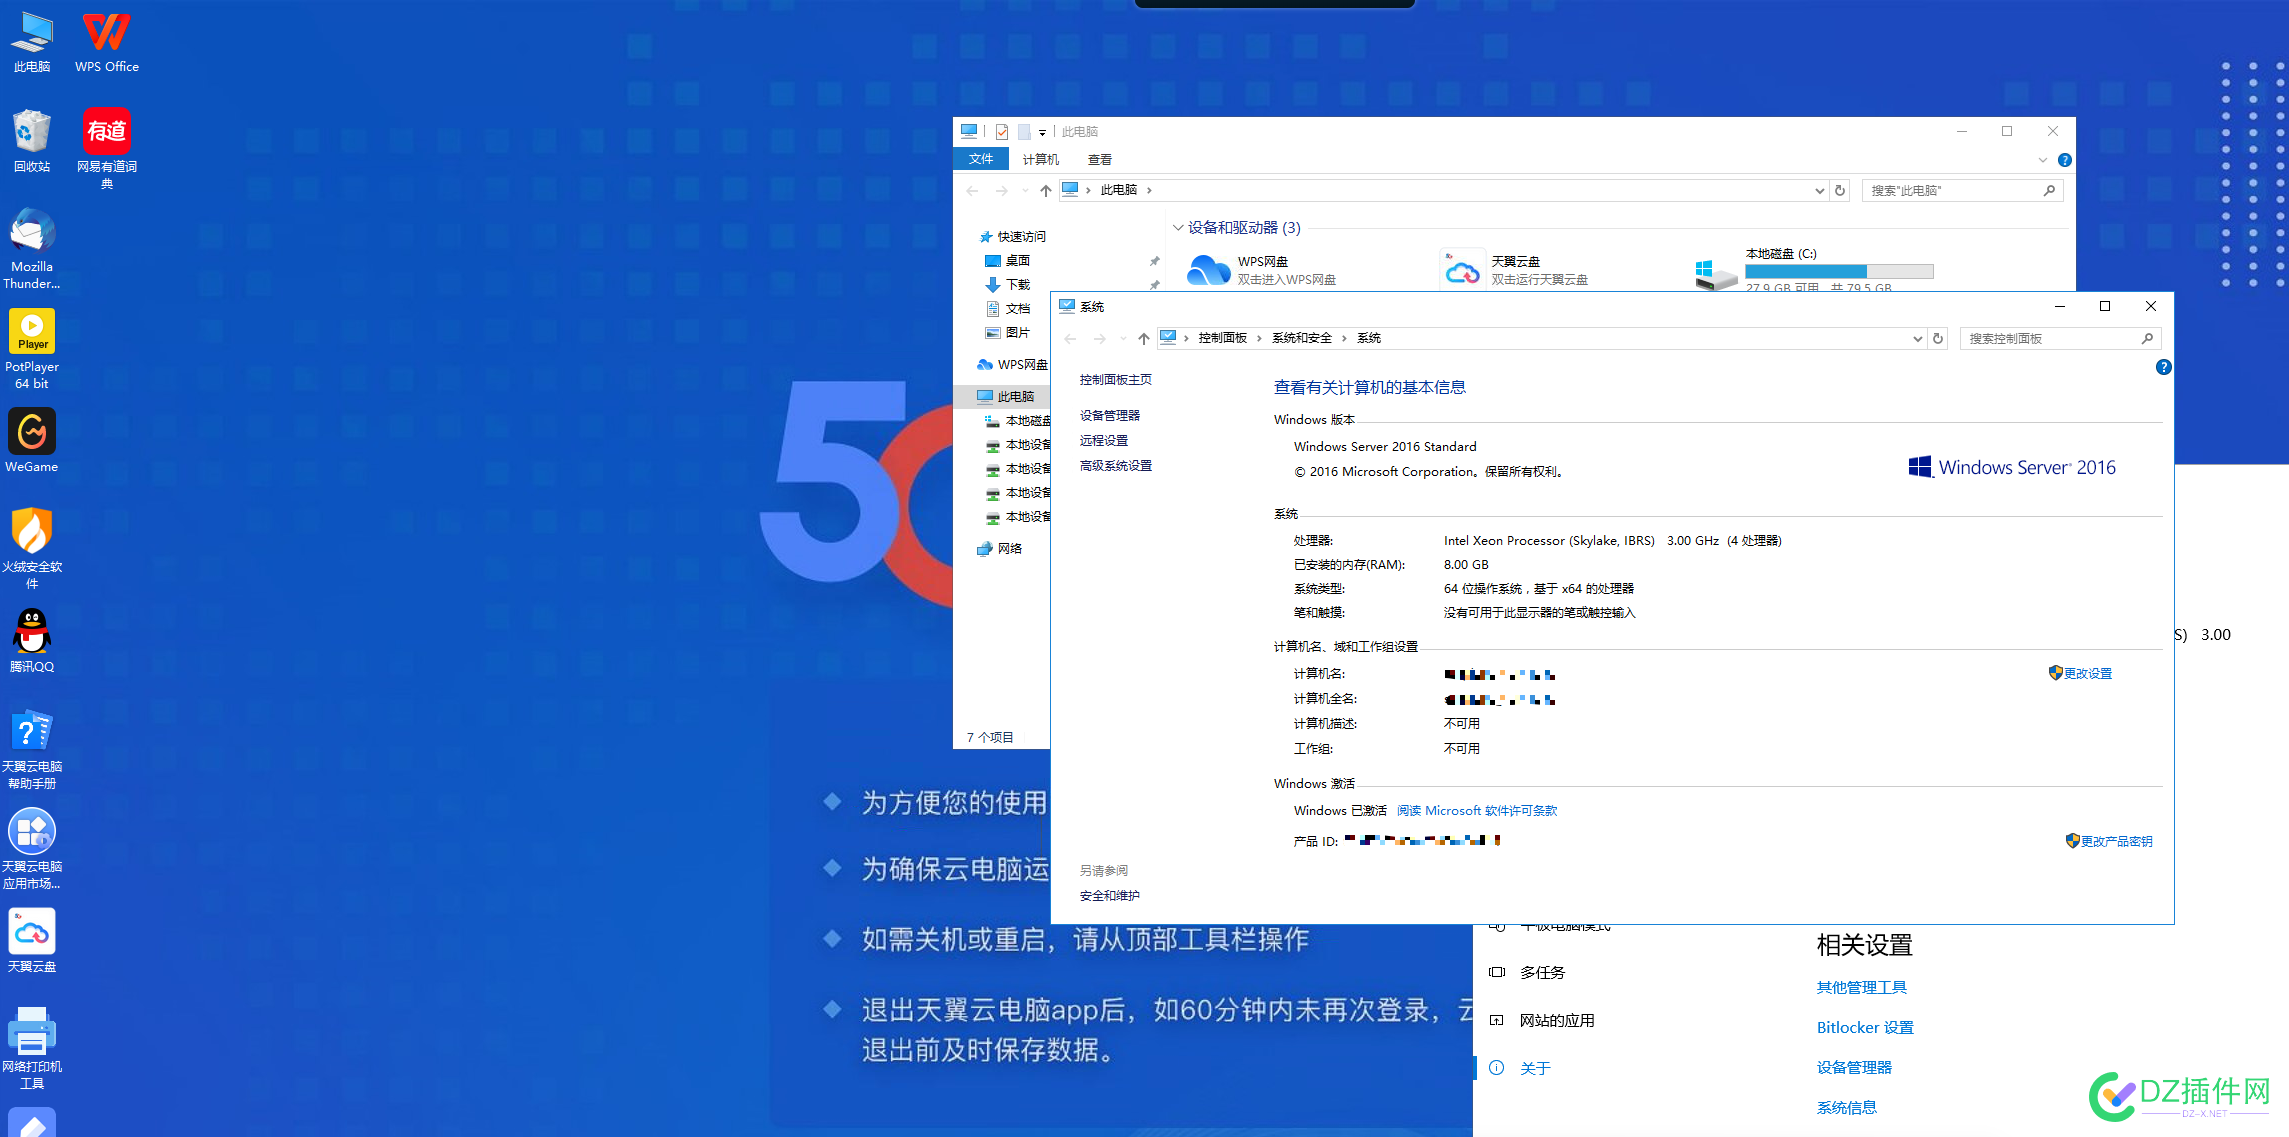Open 高级系统设置 link
Image resolution: width=2289 pixels, height=1137 pixels.
(x=1115, y=466)
